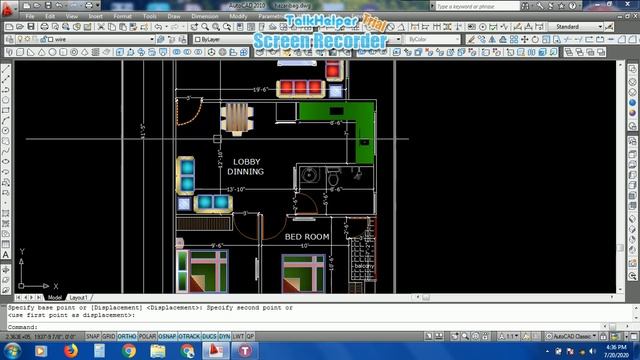Select the Rectangle draw tool
This screenshot has height=360, width=640.
[6, 110]
